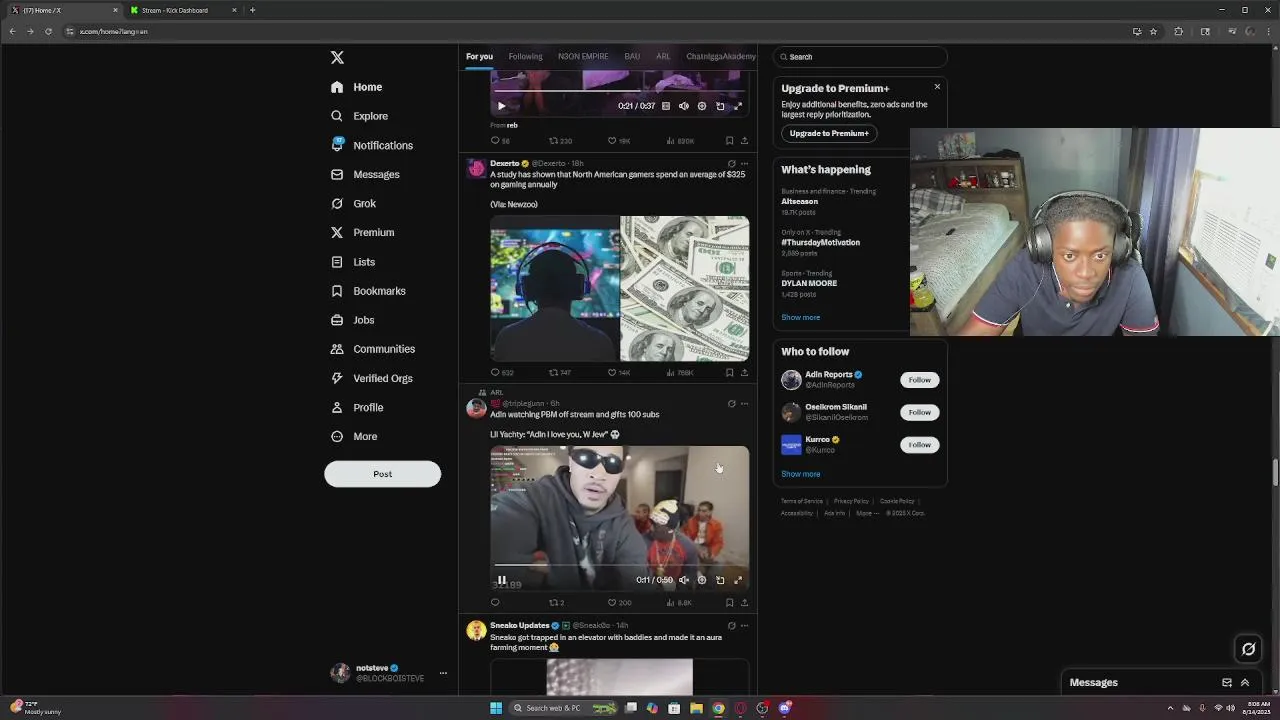The height and width of the screenshot is (720, 1280).
Task: Follow Adin Reports
Action: (919, 380)
